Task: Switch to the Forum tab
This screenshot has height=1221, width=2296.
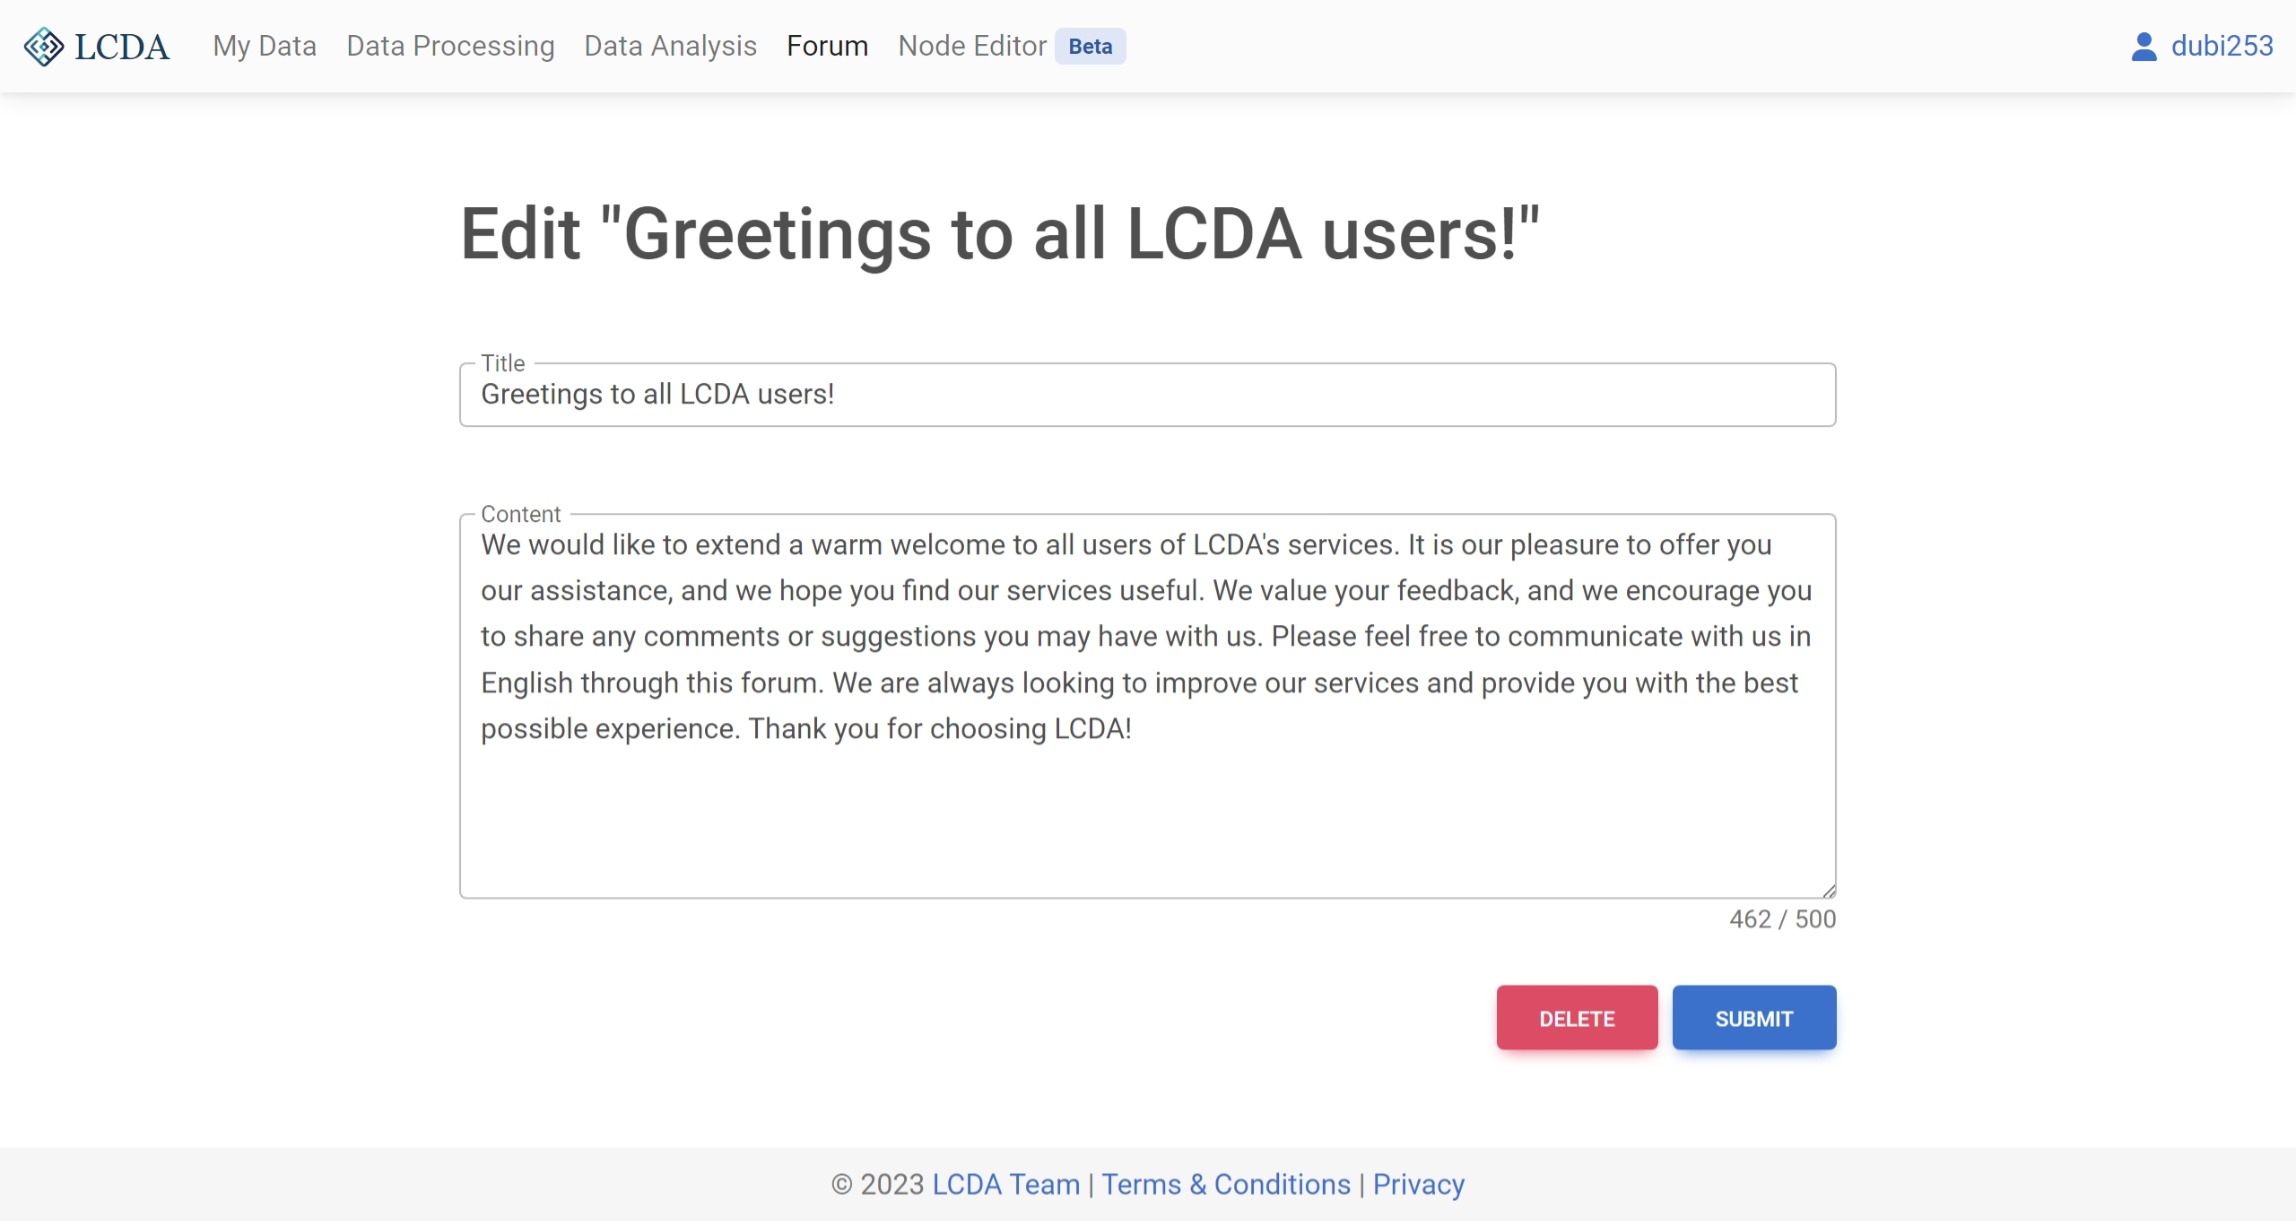Action: (x=827, y=46)
